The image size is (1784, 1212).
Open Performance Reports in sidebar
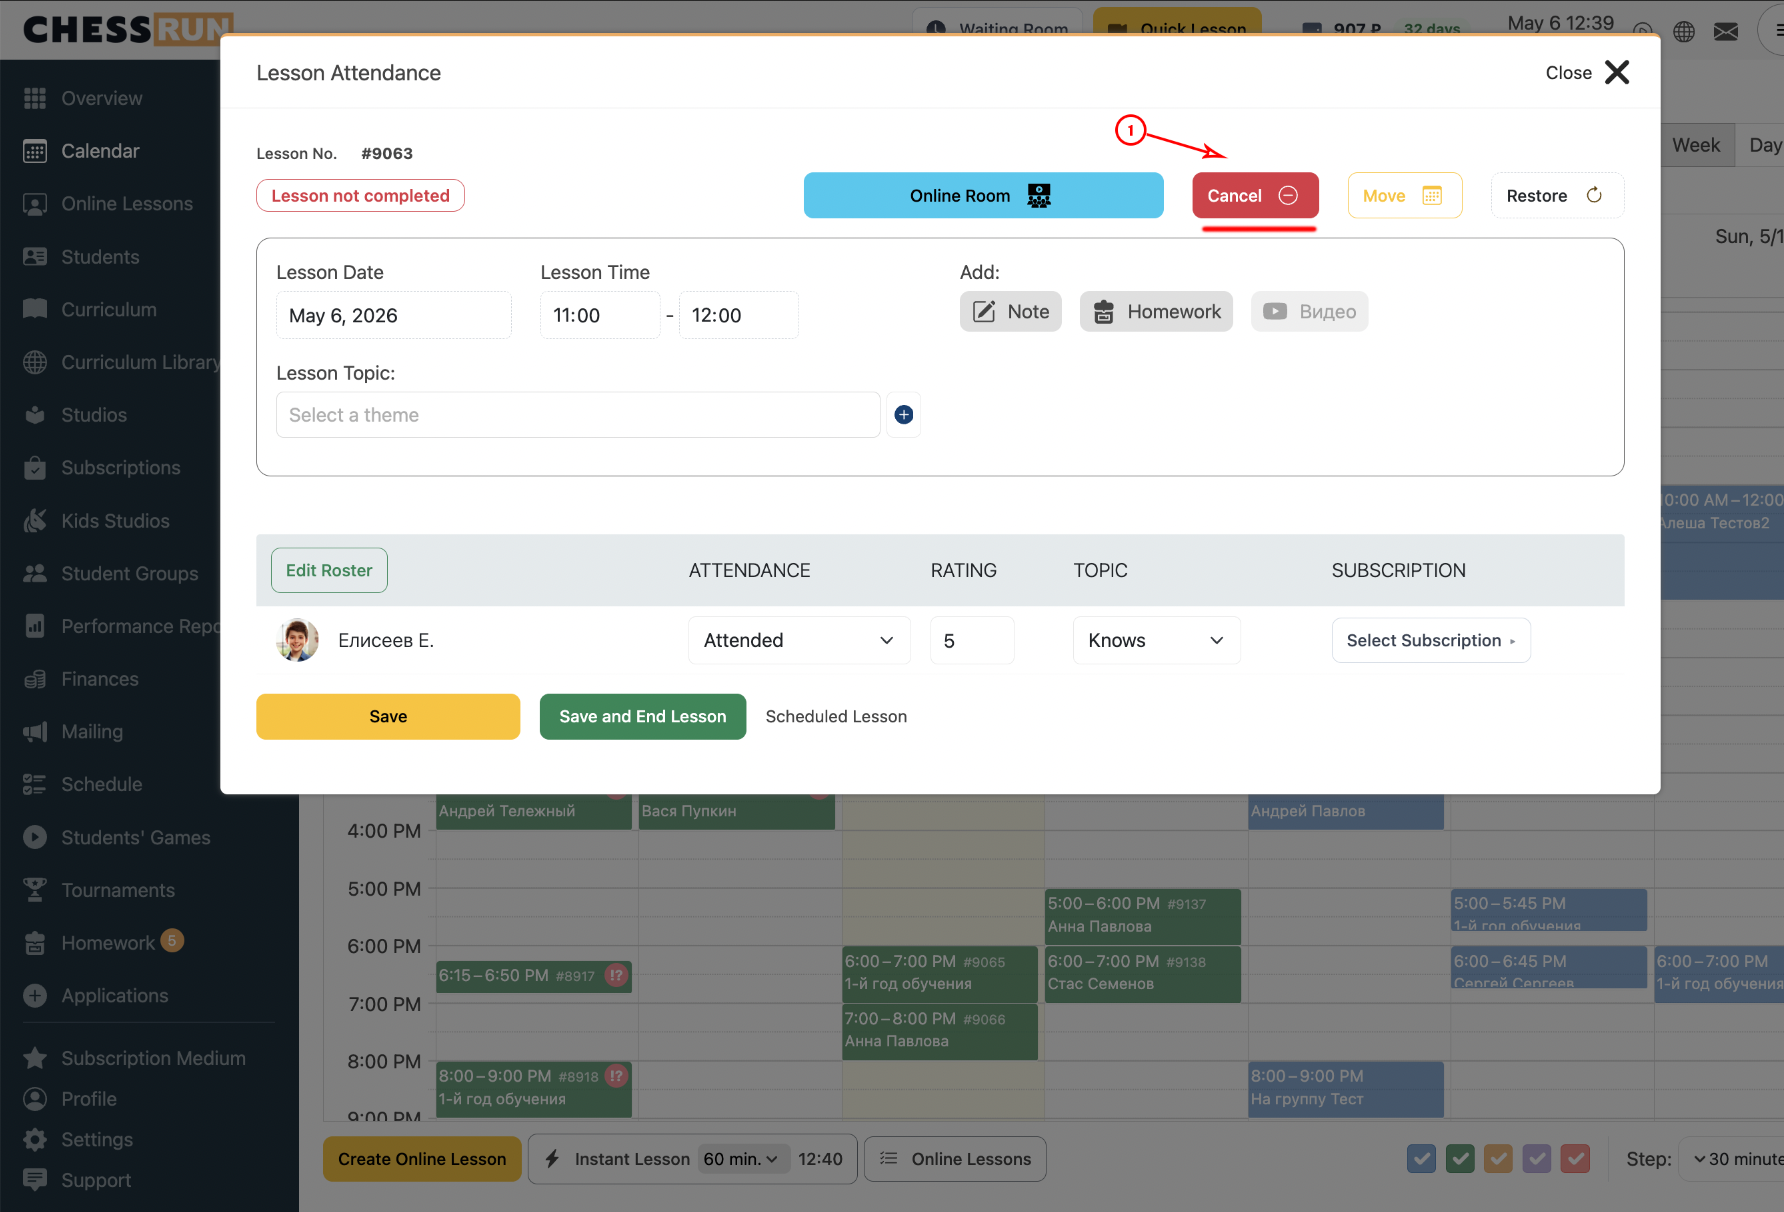pyautogui.click(x=140, y=626)
